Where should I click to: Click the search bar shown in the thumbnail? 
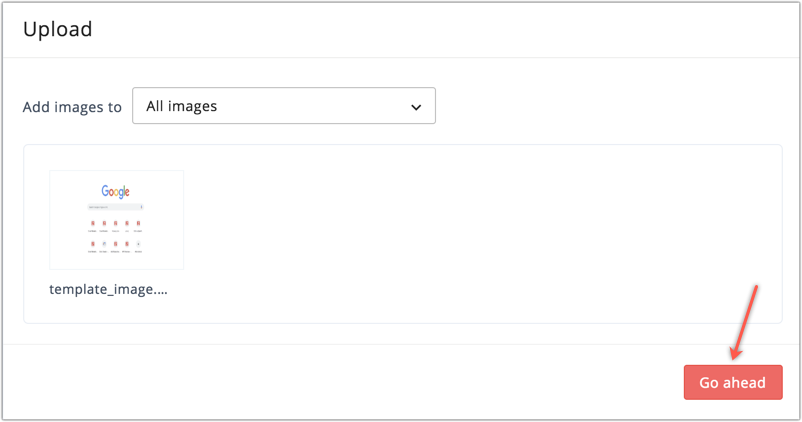coord(113,207)
